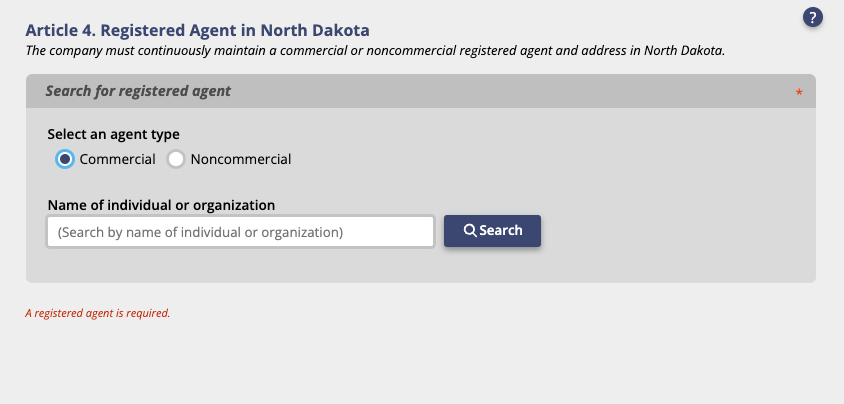844x404 pixels.
Task: Select the Commercial radio button
Action: pyautogui.click(x=65, y=159)
